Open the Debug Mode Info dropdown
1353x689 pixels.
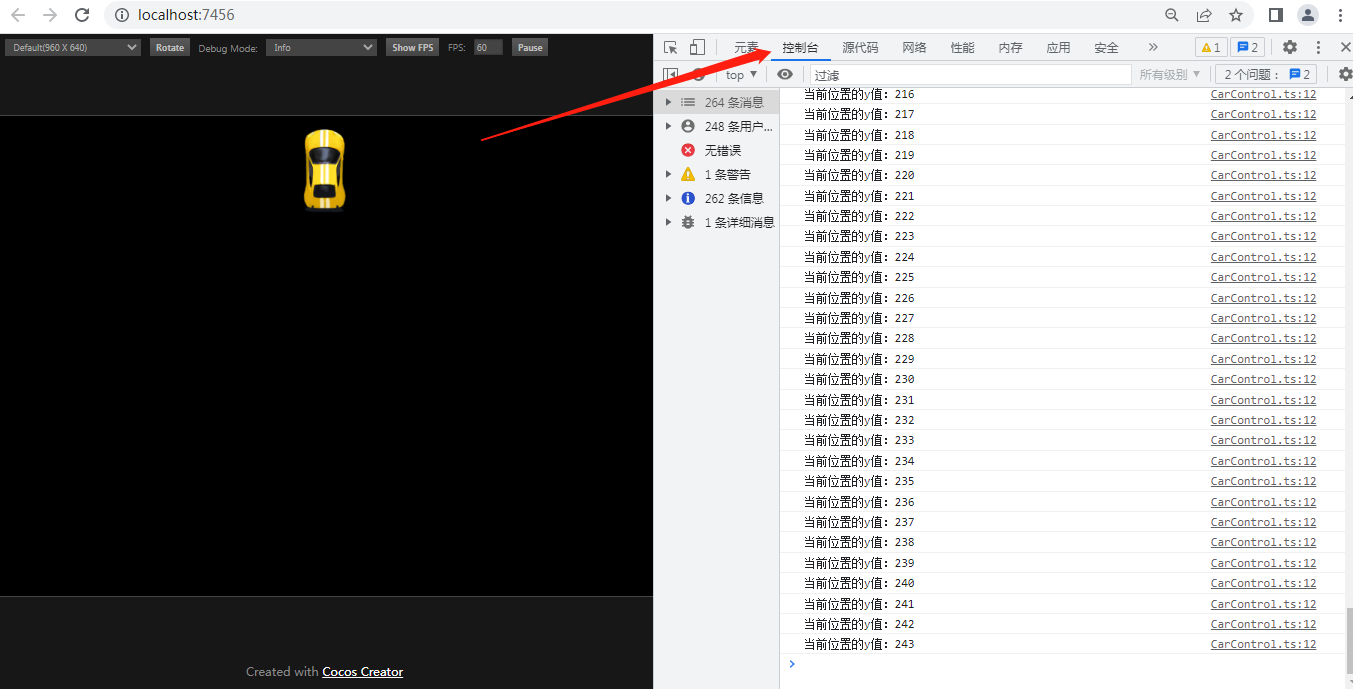point(321,47)
